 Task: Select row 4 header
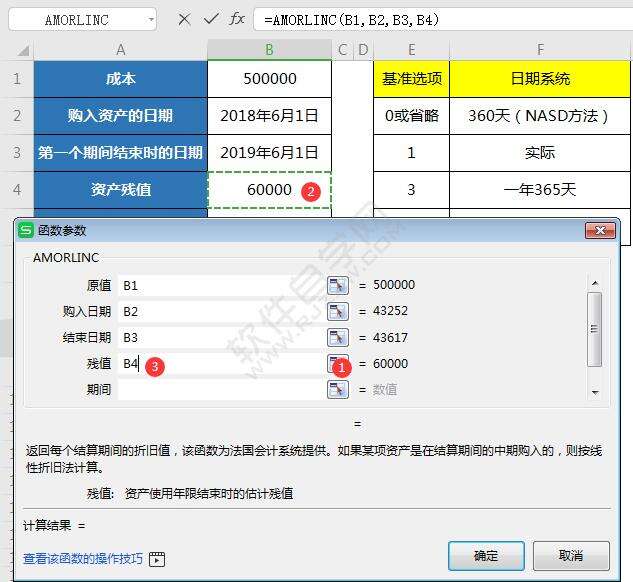click(17, 189)
